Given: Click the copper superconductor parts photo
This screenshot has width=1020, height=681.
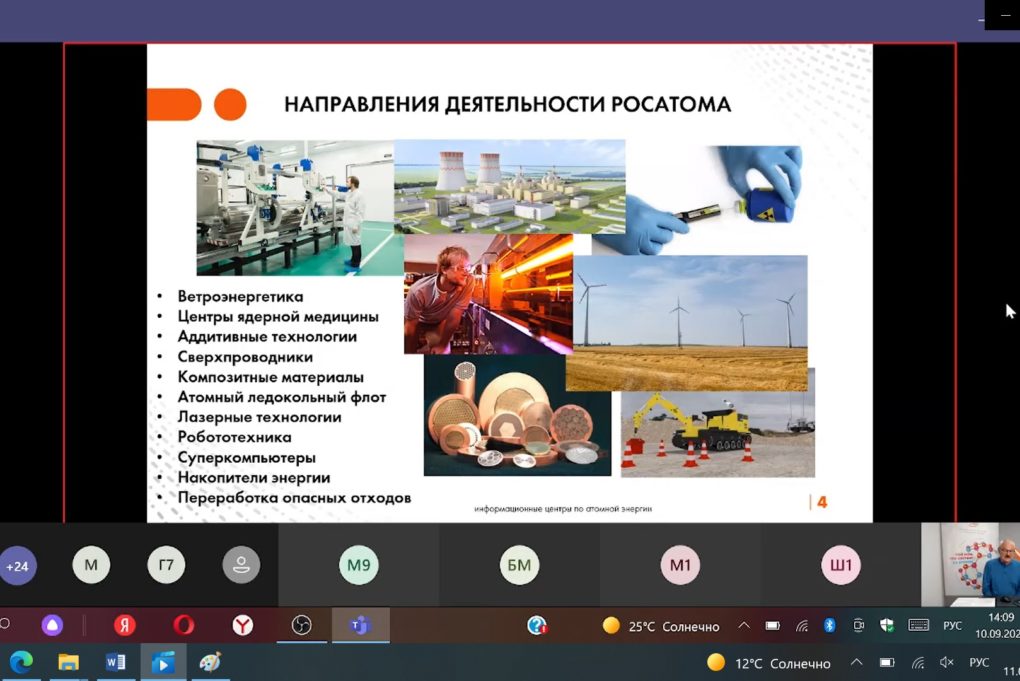Looking at the screenshot, I should [517, 416].
